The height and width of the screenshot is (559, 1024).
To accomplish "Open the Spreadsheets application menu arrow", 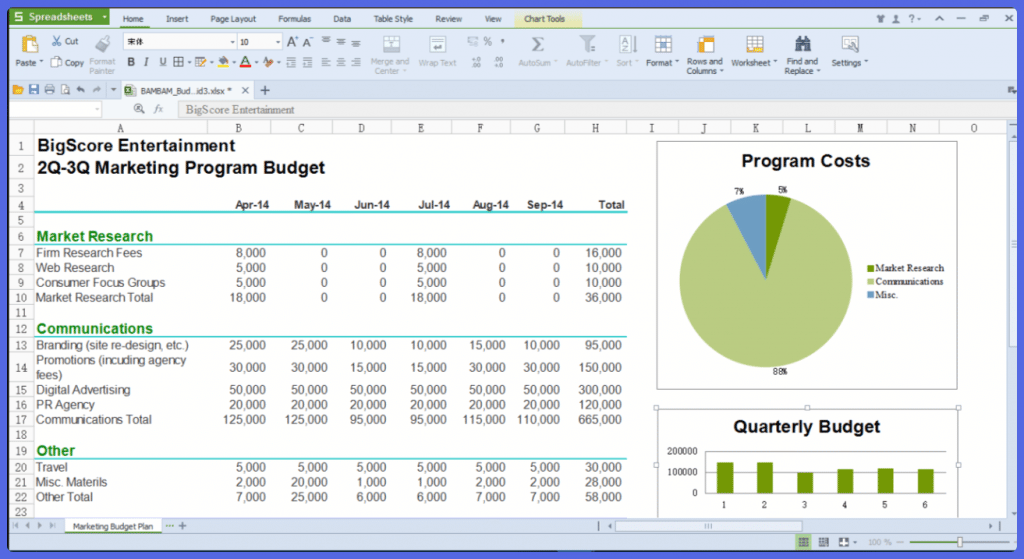I will pyautogui.click(x=104, y=17).
